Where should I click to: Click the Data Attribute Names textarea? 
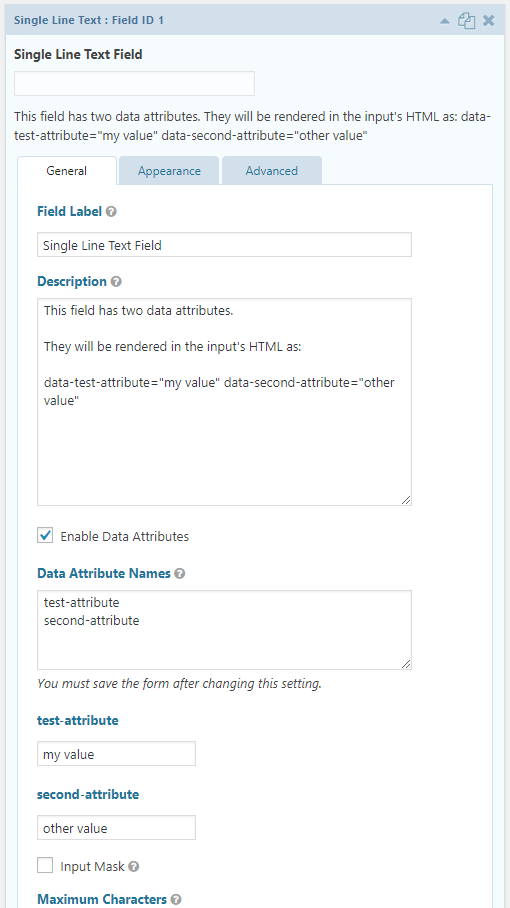point(225,630)
